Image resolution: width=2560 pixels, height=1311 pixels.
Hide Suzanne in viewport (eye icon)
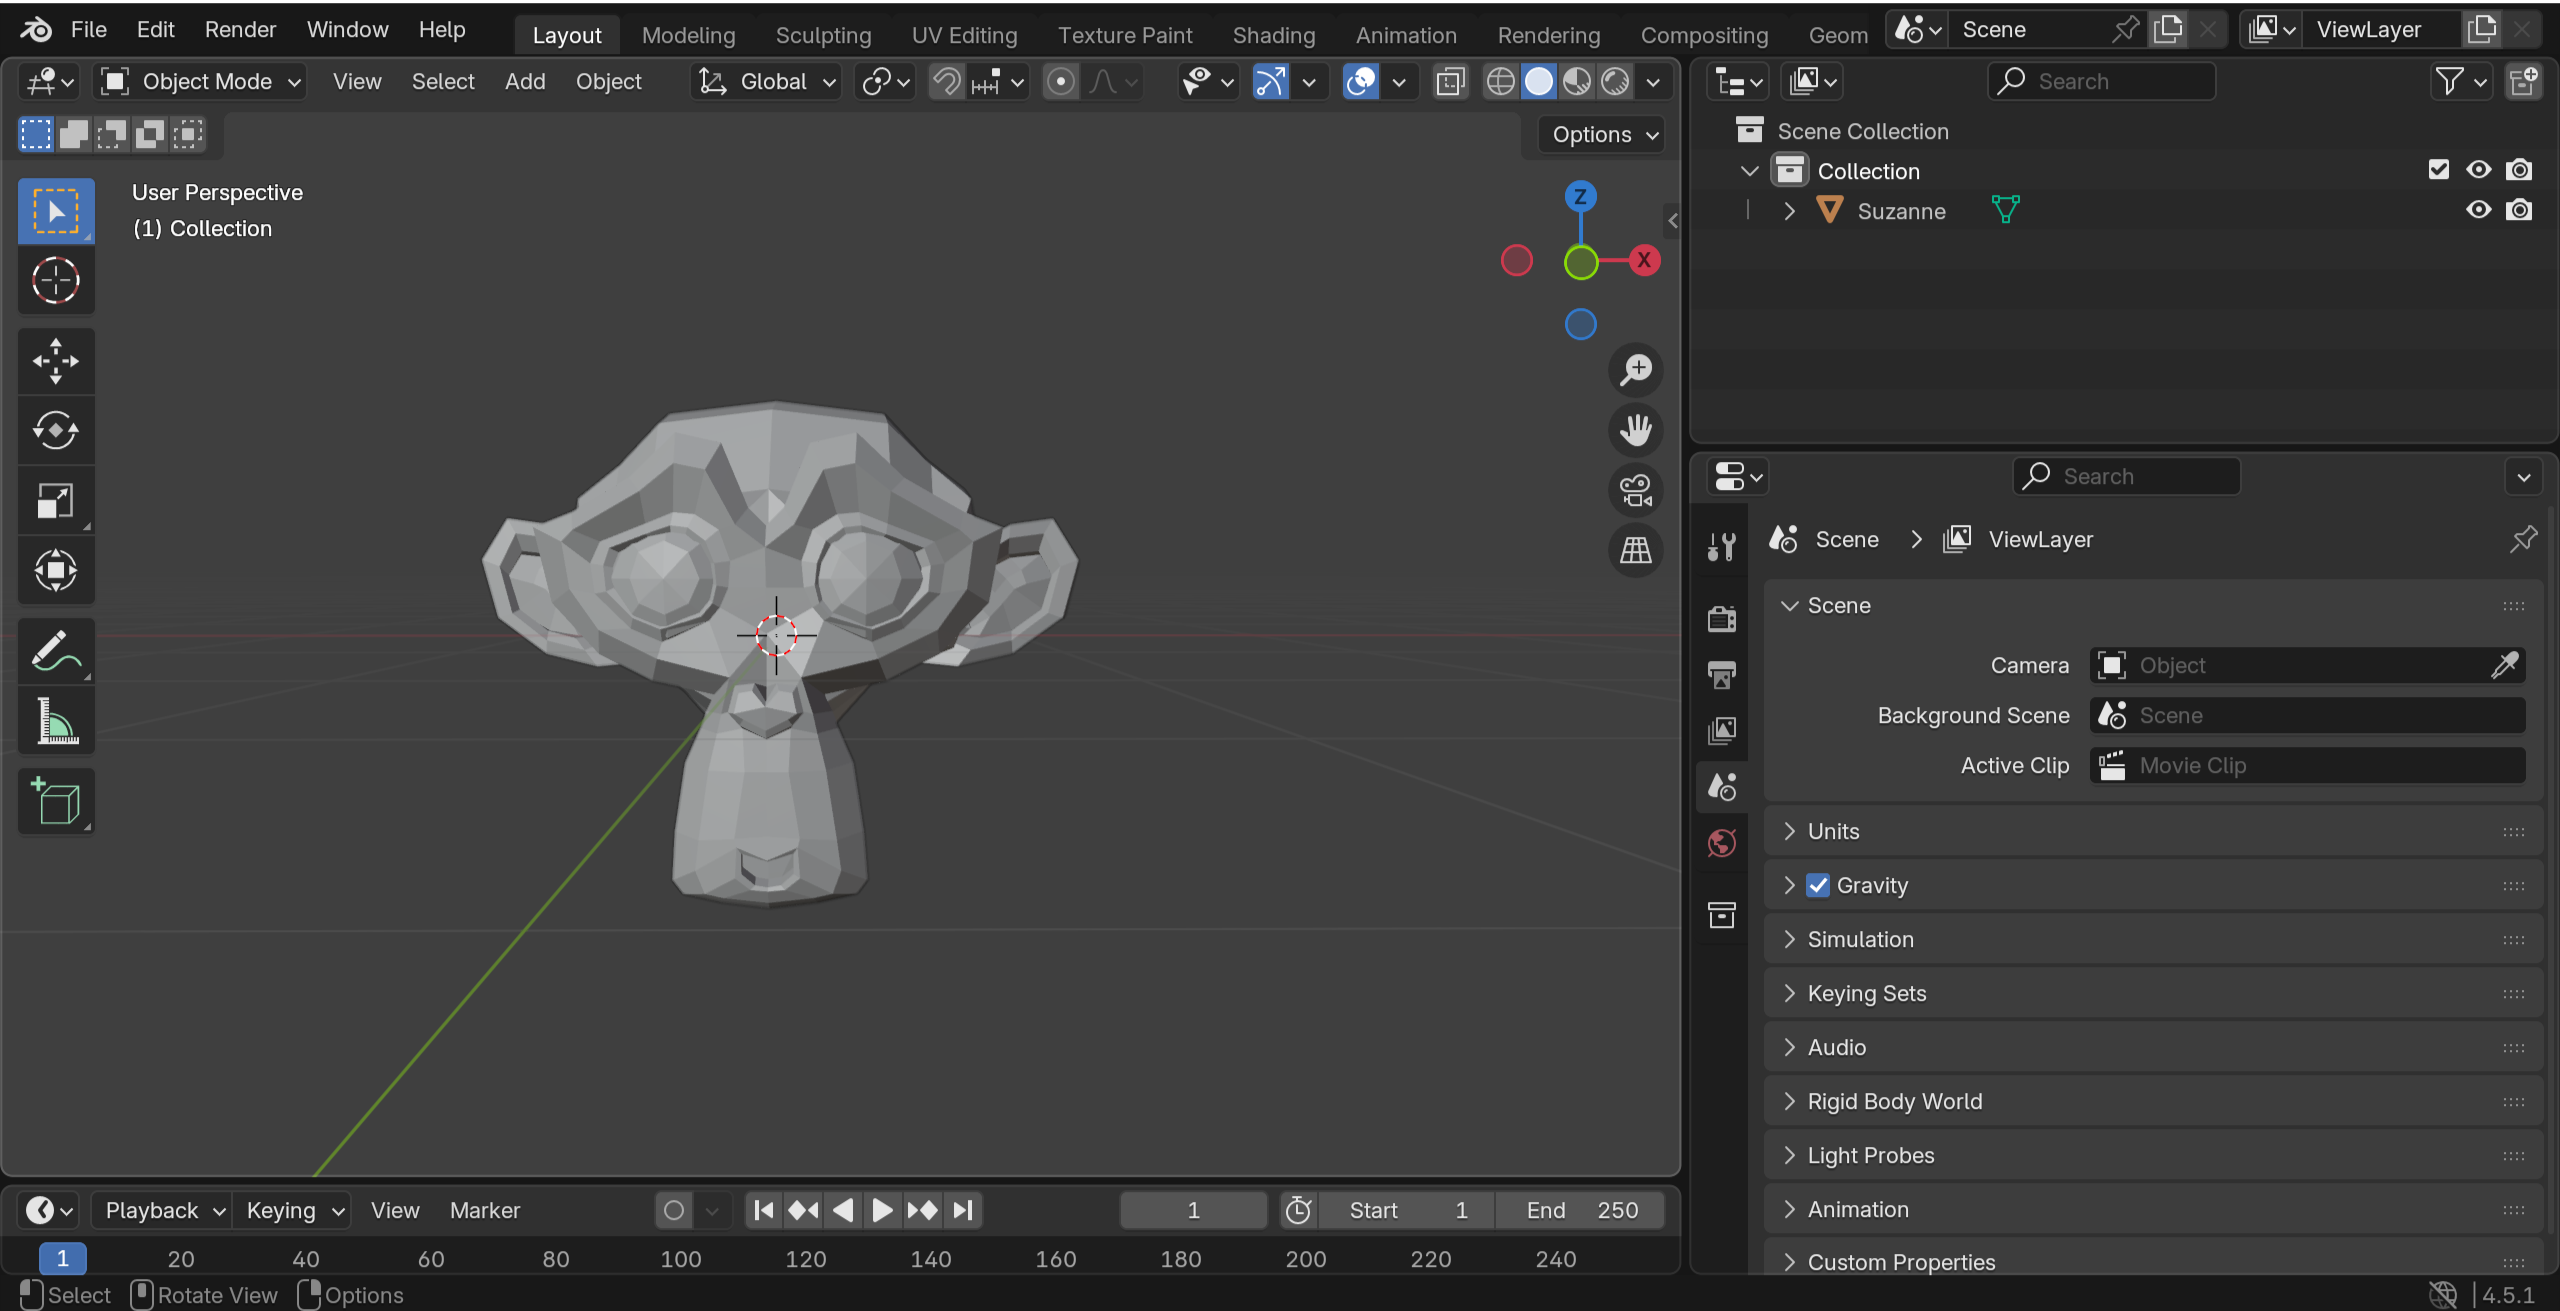2479,210
